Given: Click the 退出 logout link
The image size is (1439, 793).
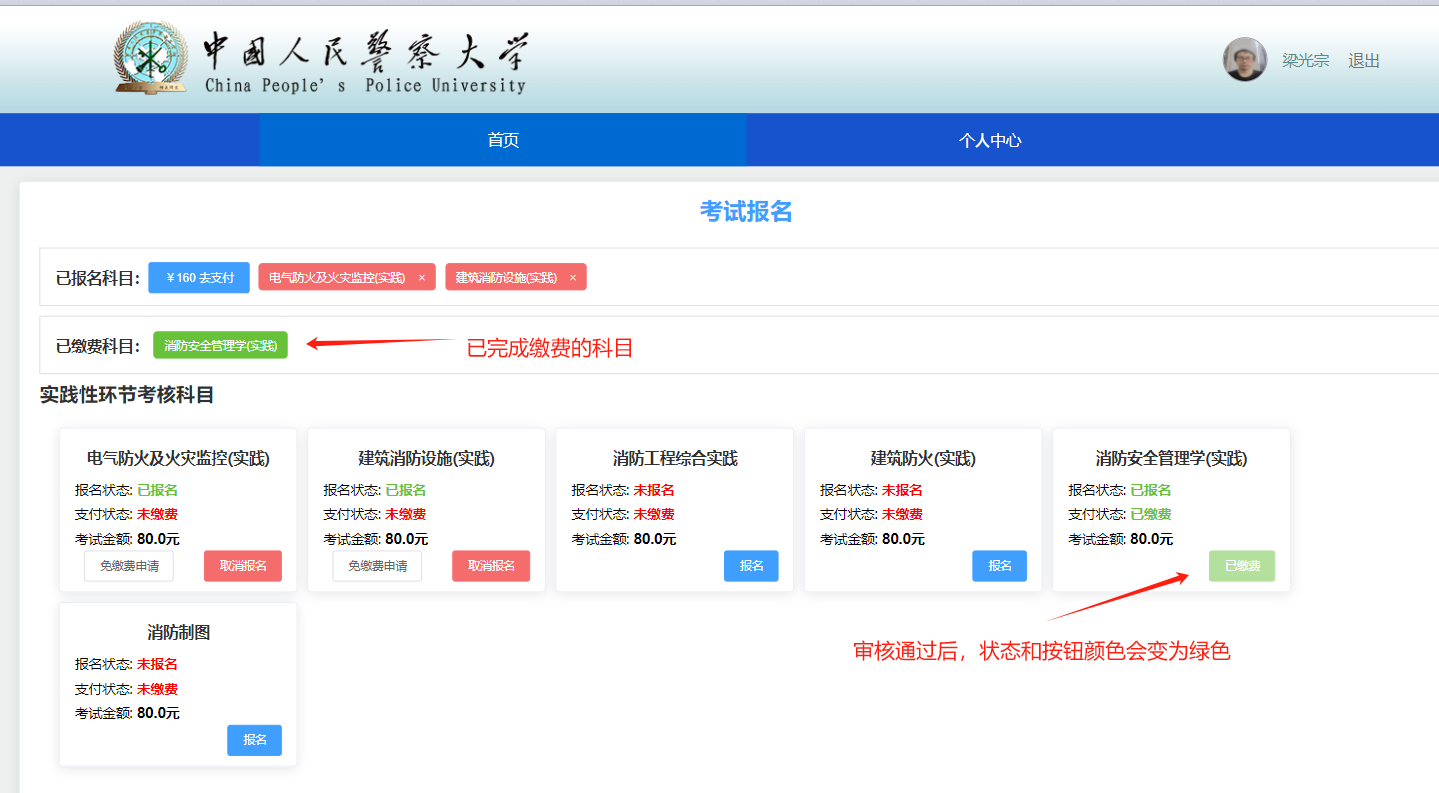Looking at the screenshot, I should [1363, 61].
